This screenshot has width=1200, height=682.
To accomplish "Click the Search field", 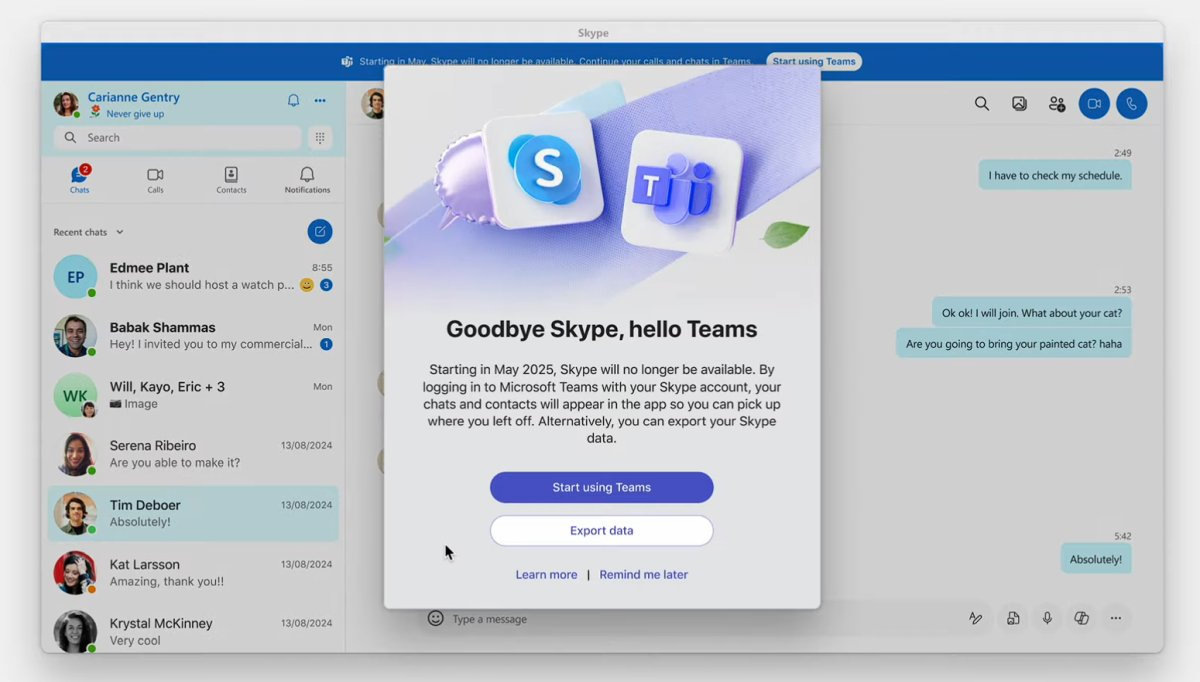I will (177, 138).
